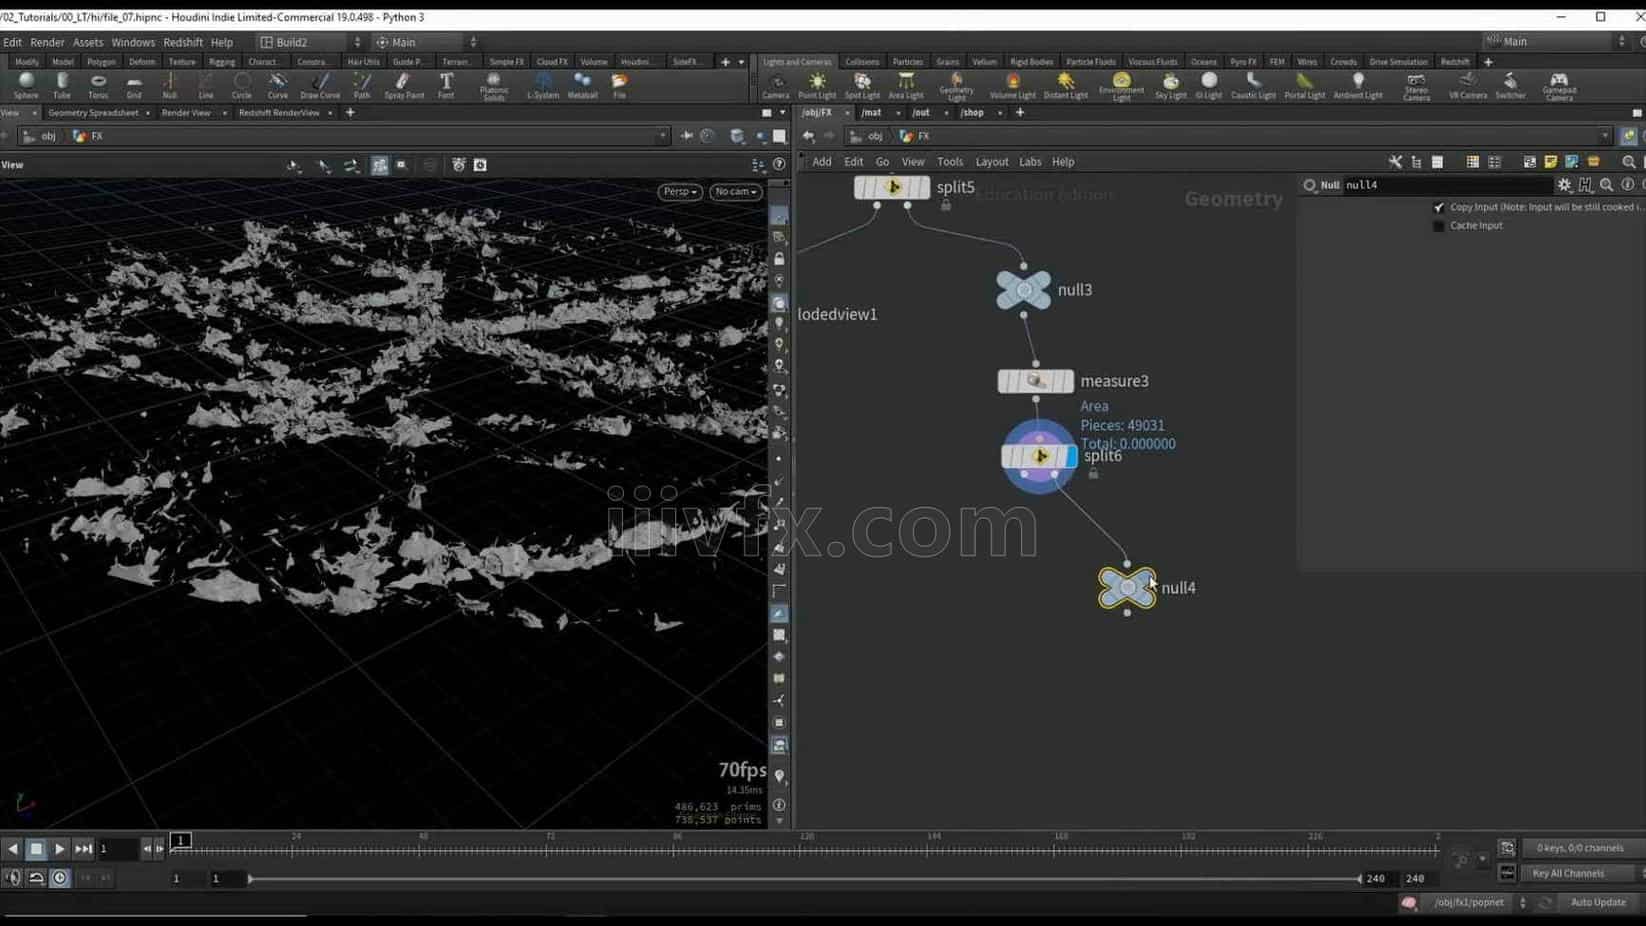1646x926 pixels.
Task: Click the L-System shelf tool
Action: [x=542, y=84]
